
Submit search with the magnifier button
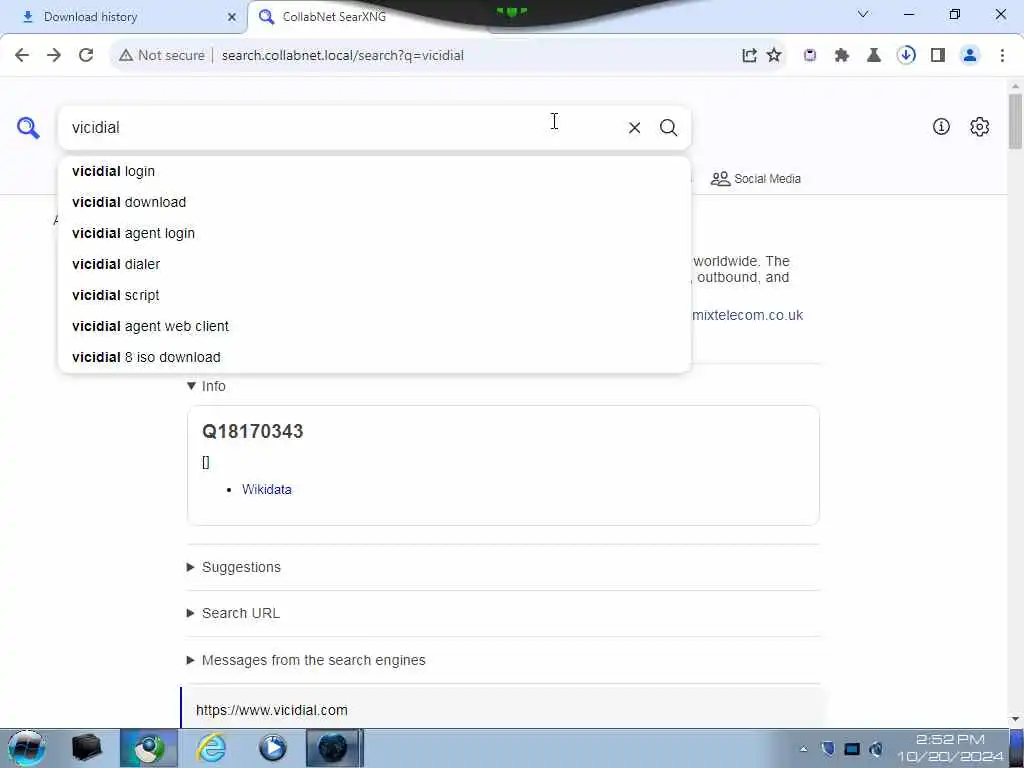tap(668, 127)
